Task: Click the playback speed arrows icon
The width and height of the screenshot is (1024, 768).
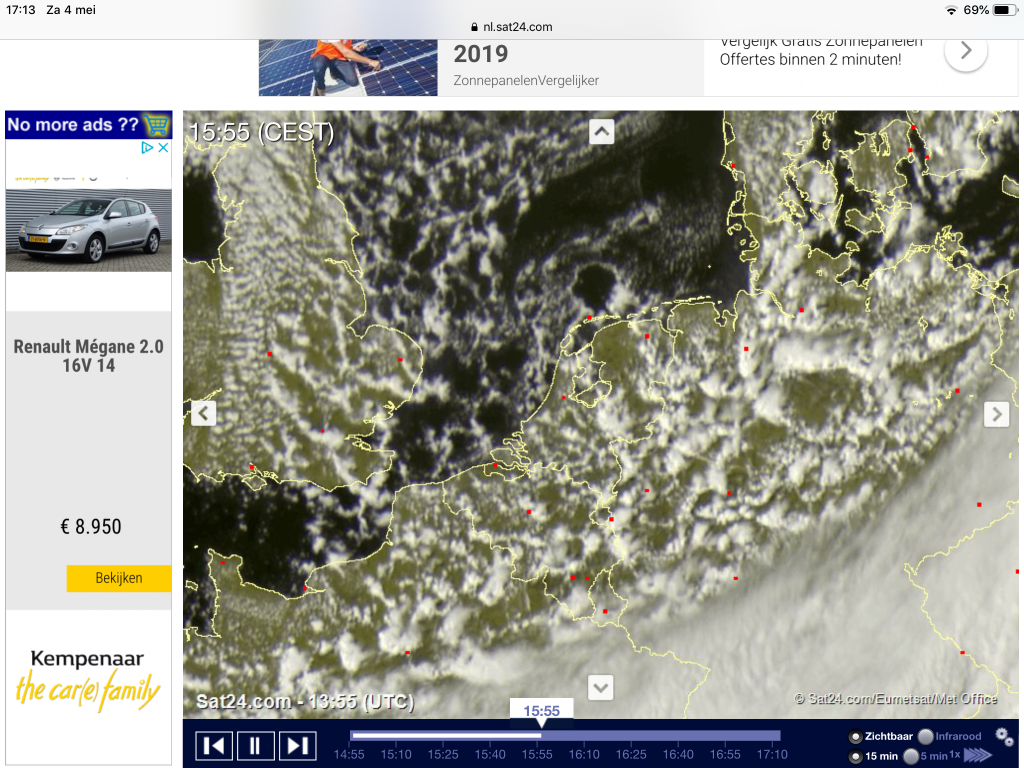Action: [x=977, y=755]
